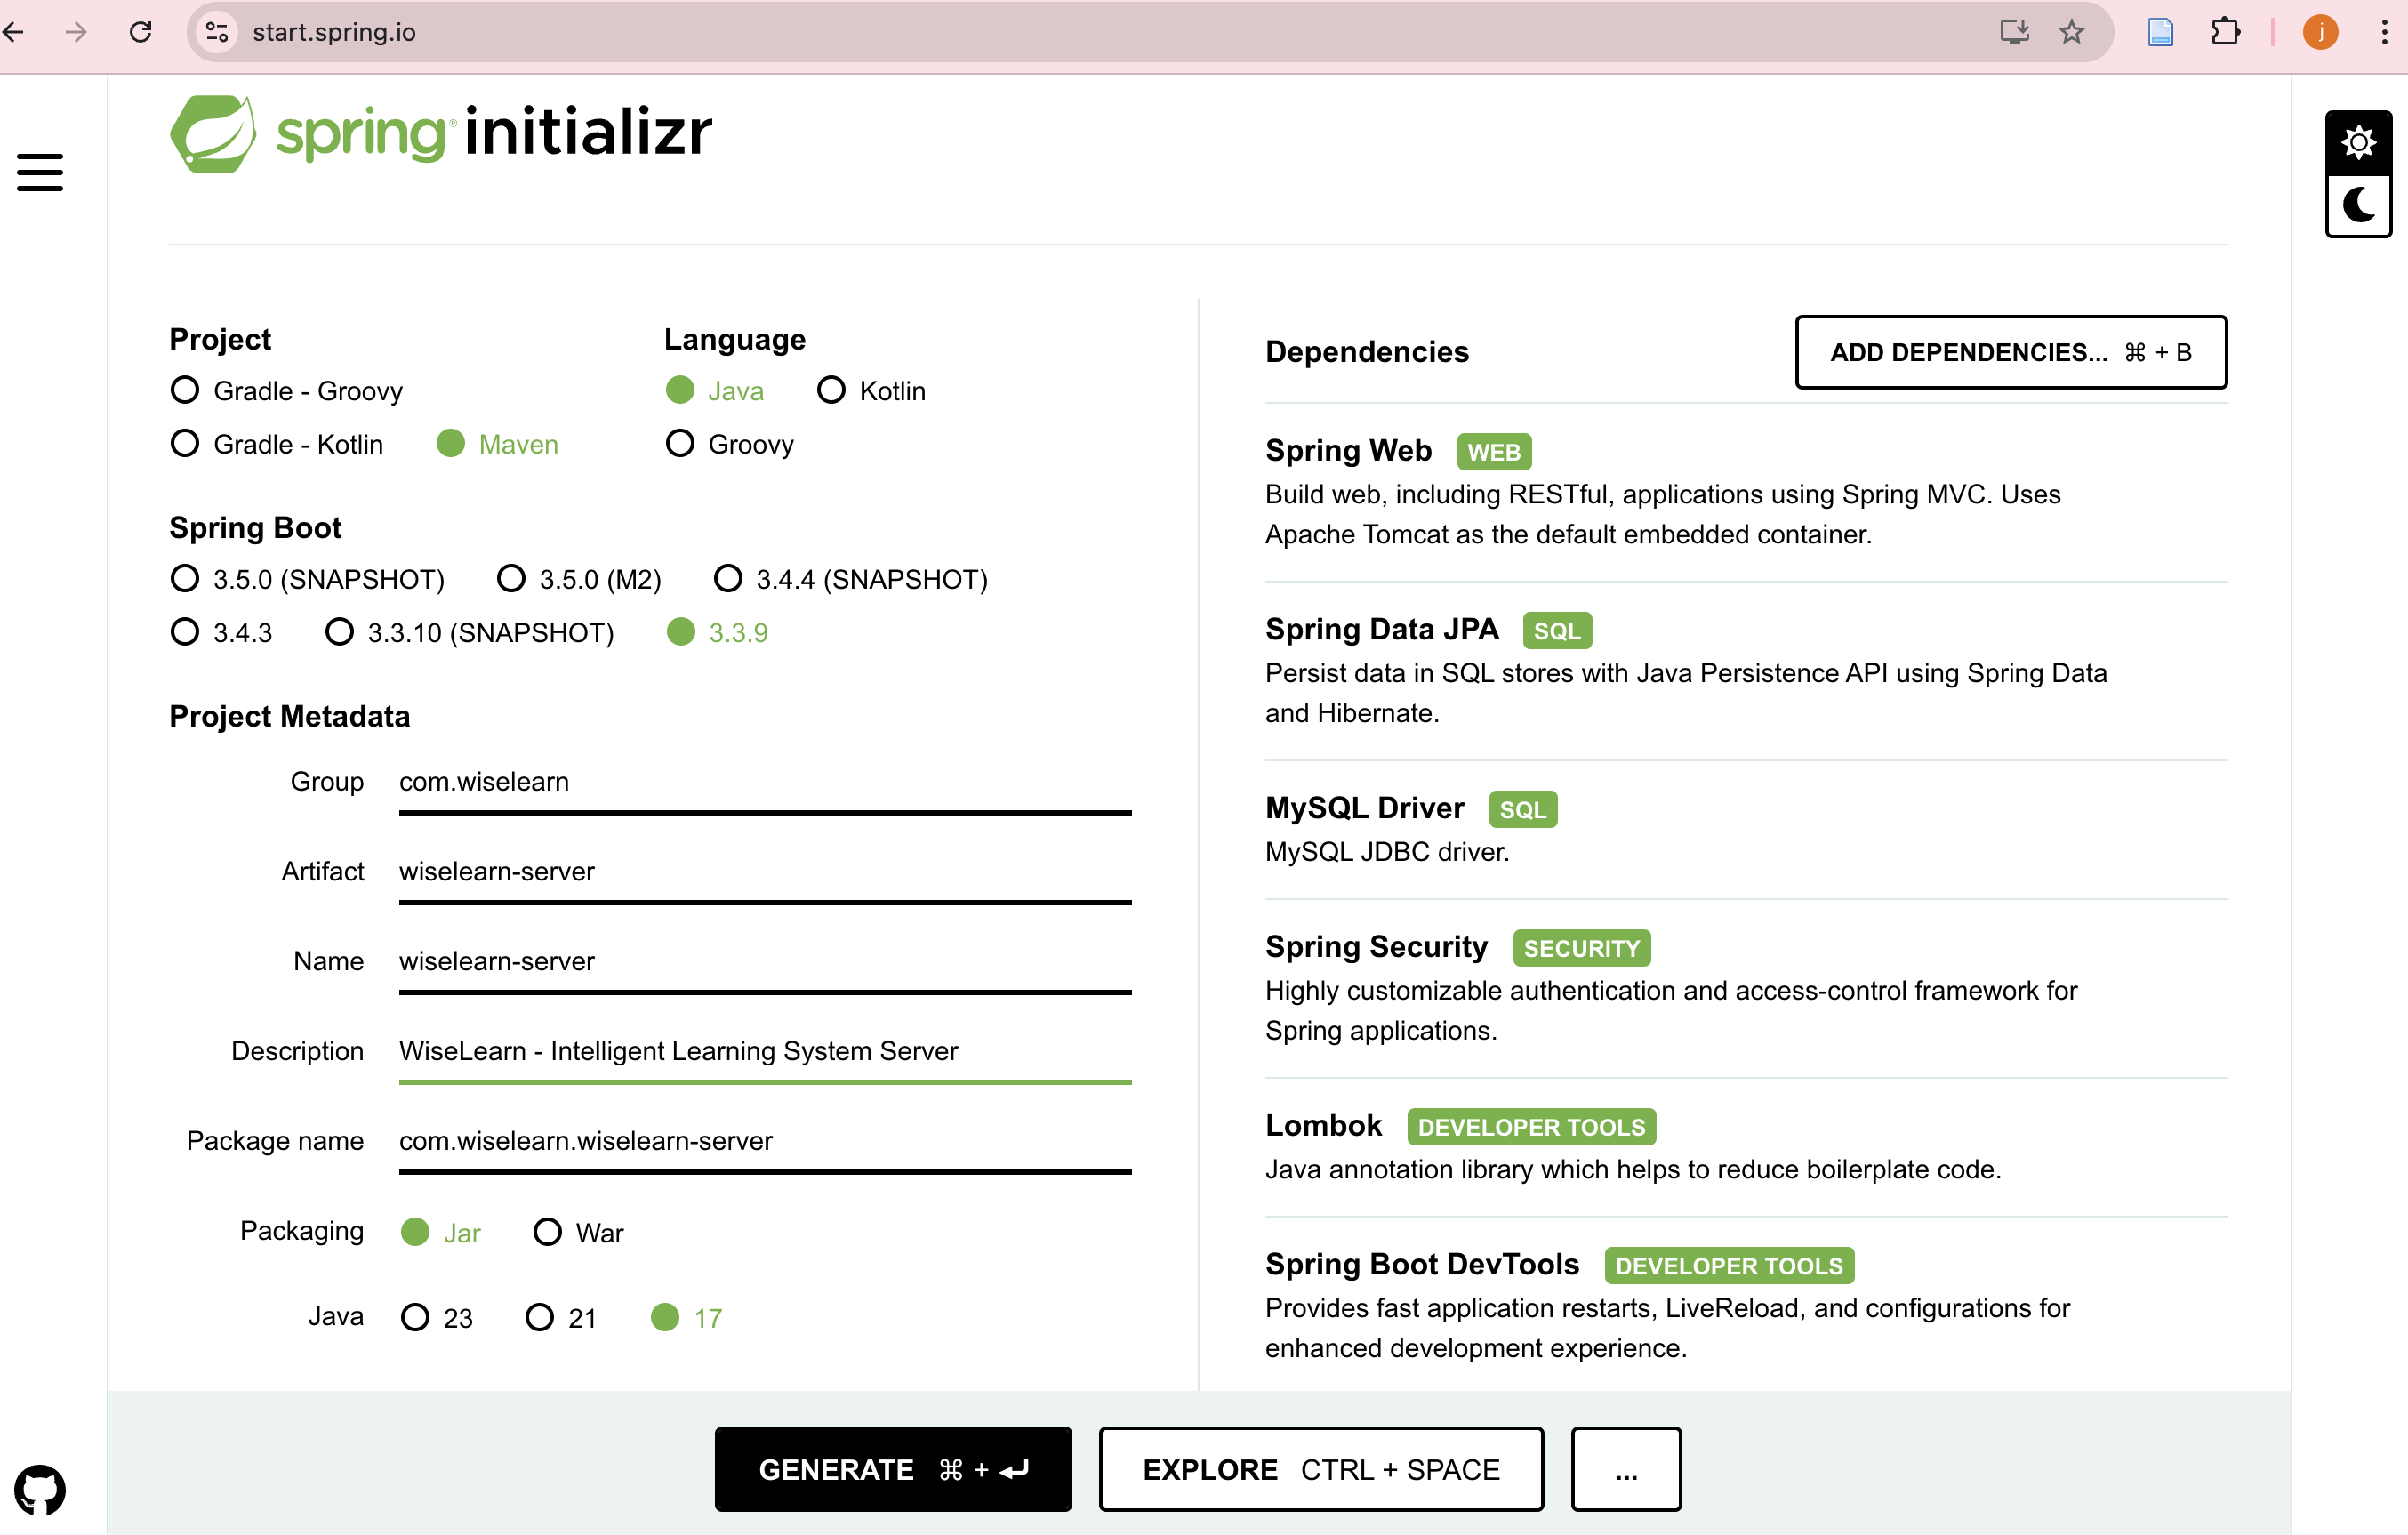
Task: Open the GitHub link icon
Action: 40,1490
